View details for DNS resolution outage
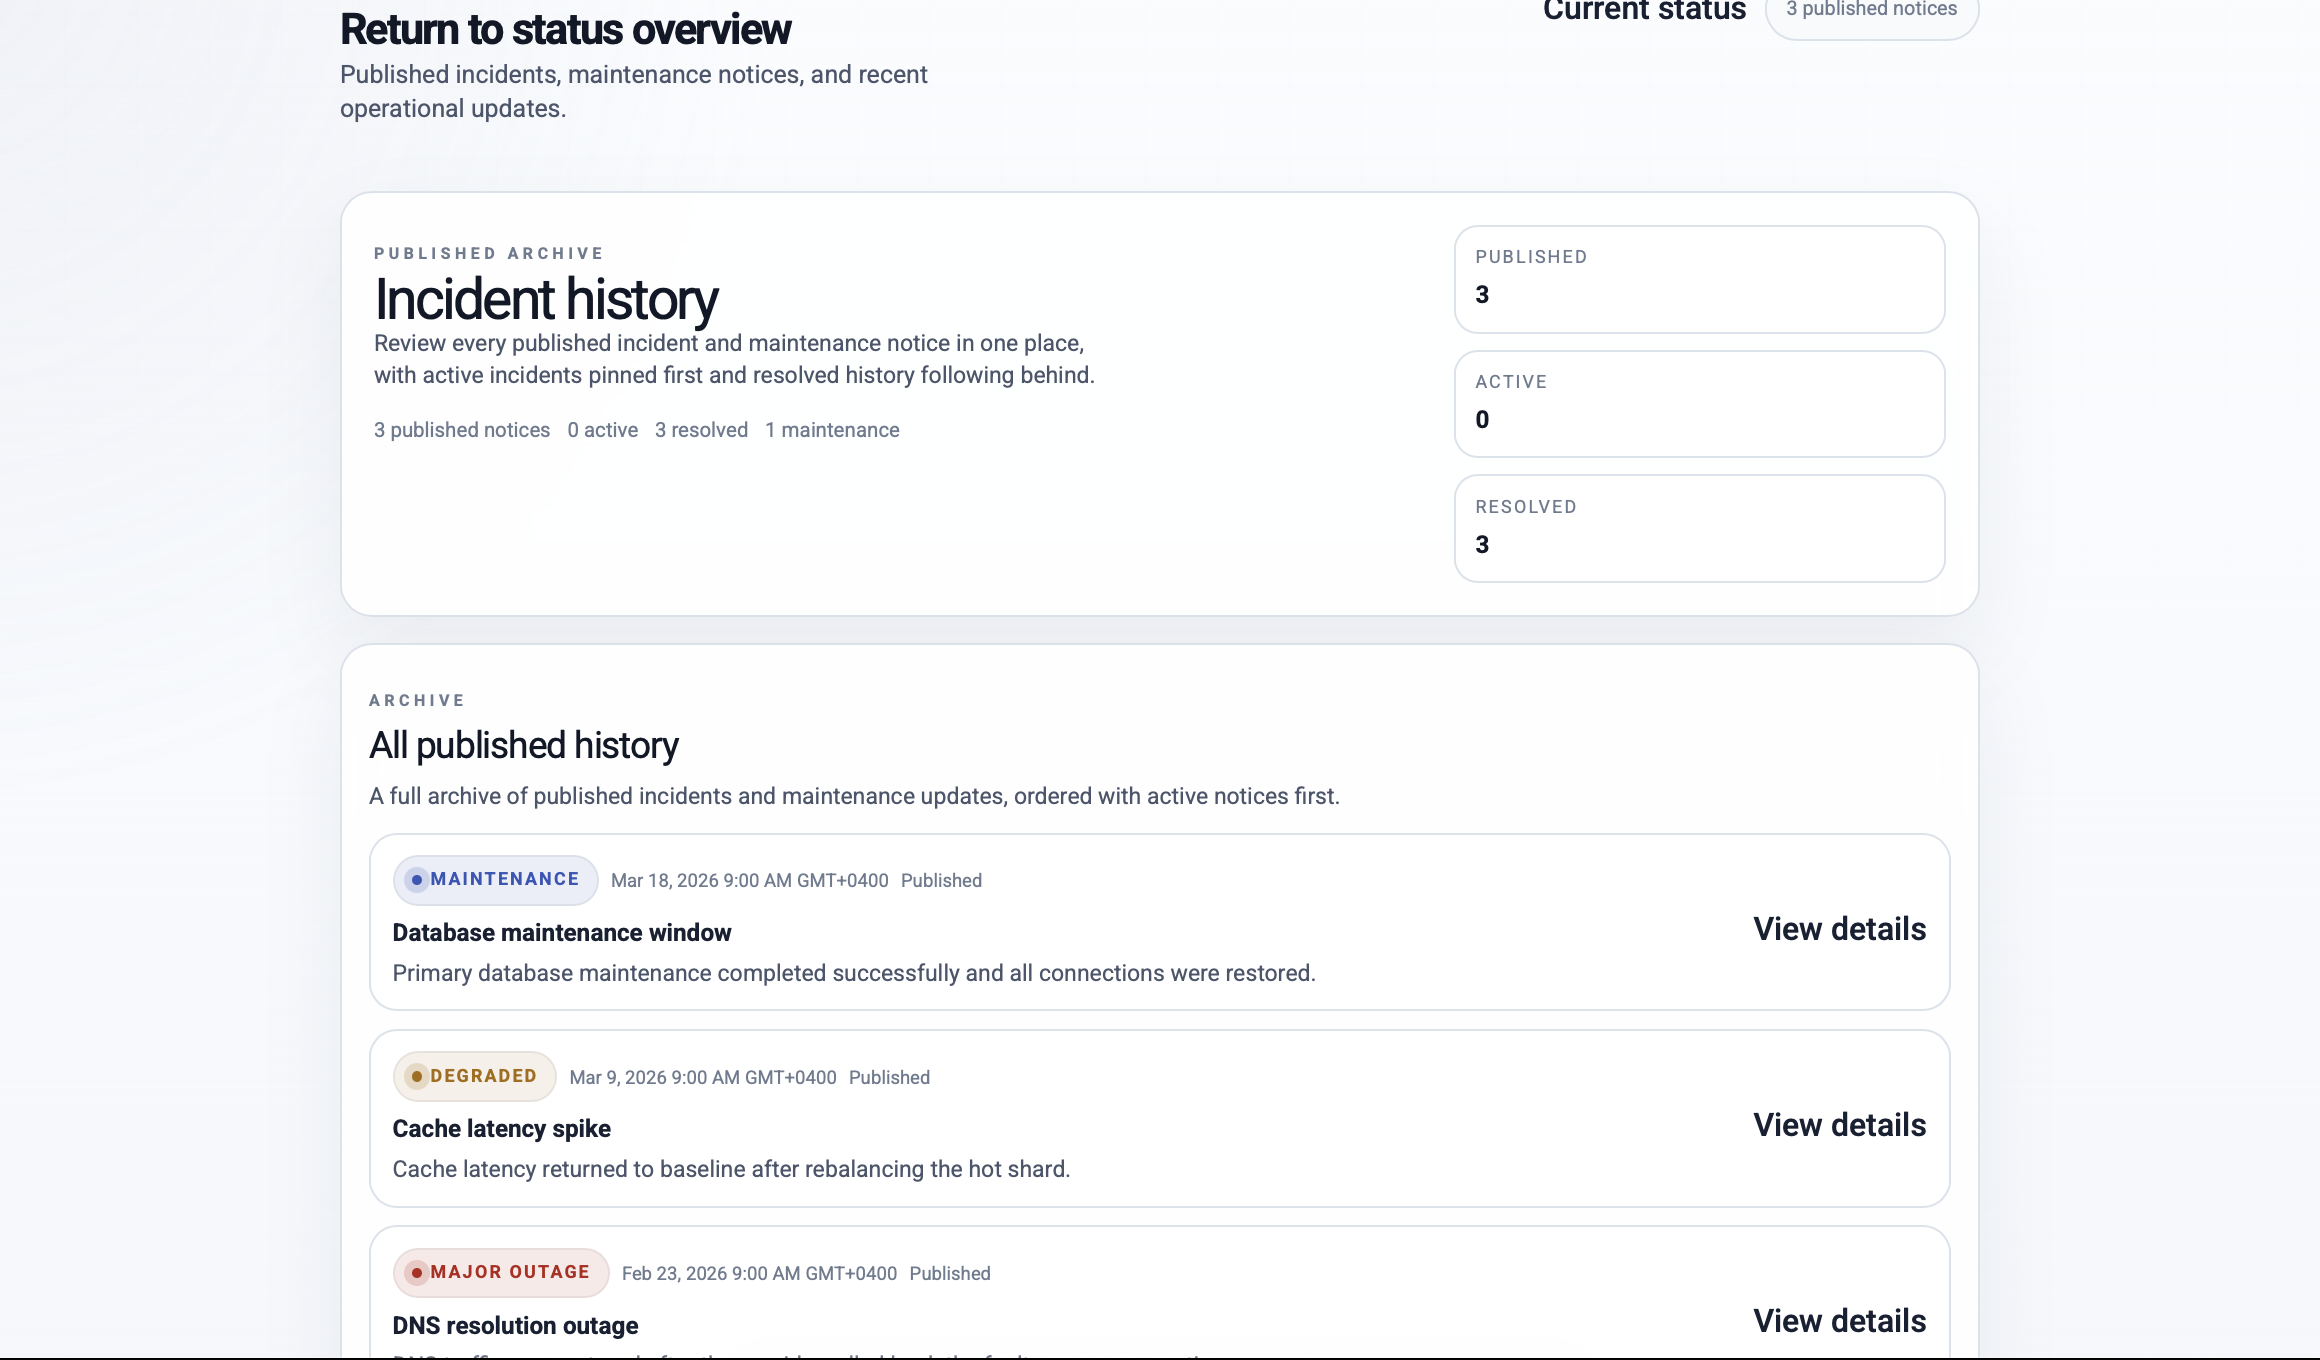The width and height of the screenshot is (2320, 1360). [1839, 1321]
